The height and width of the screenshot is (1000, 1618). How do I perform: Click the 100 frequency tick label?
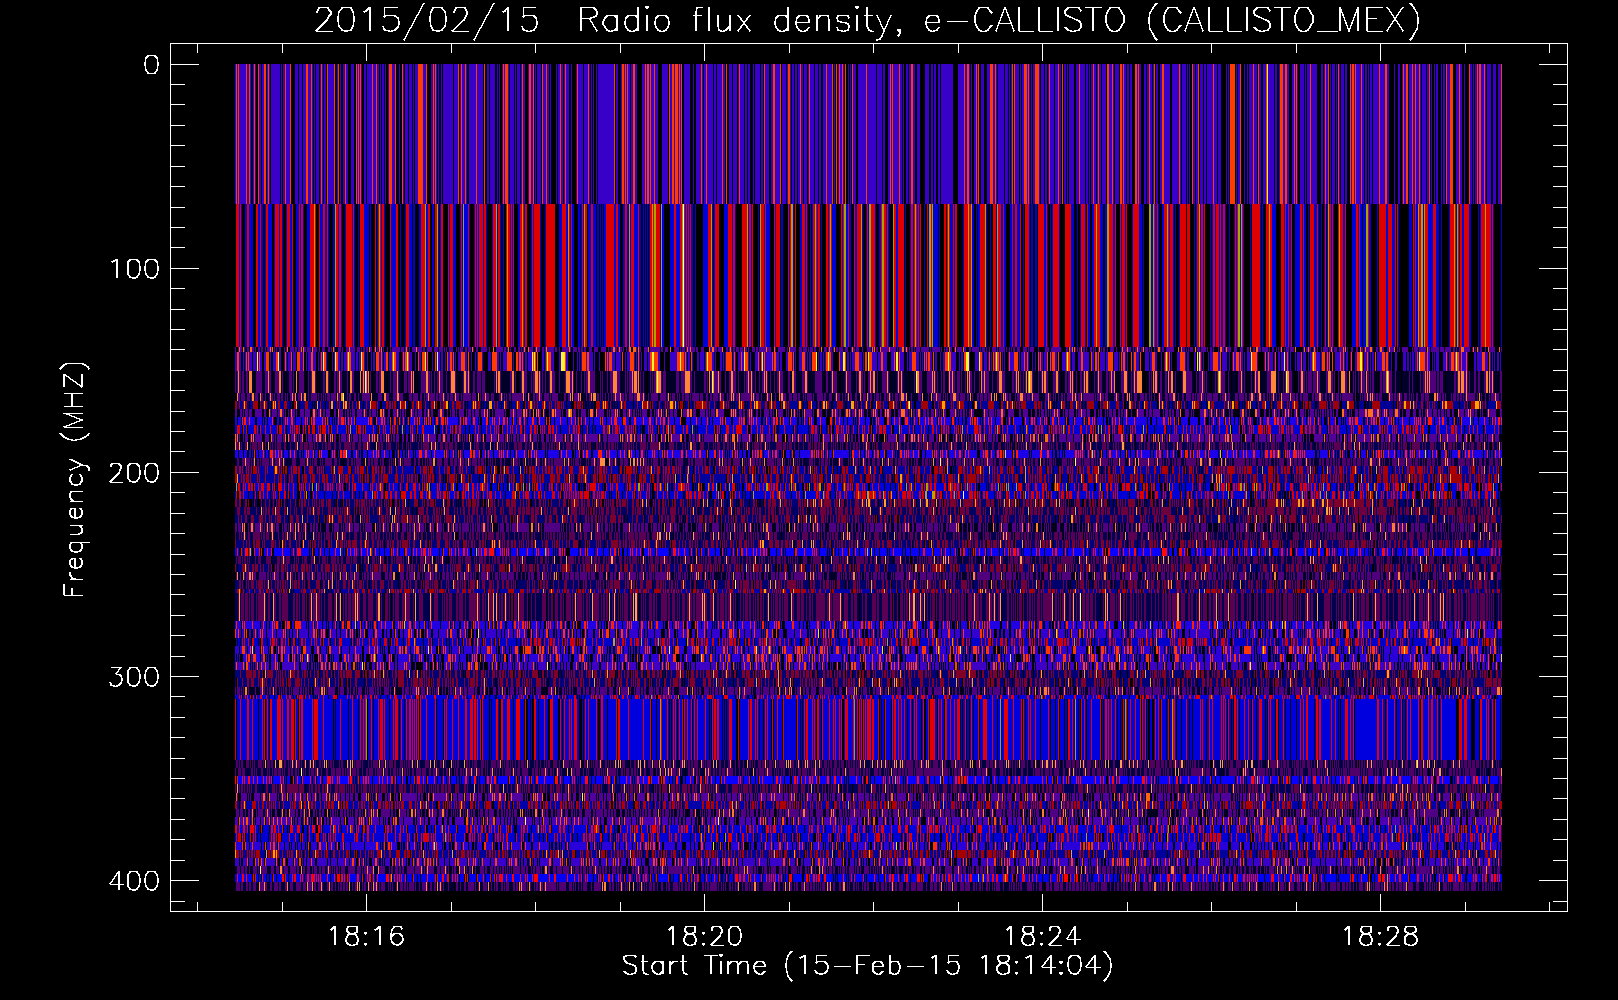coord(134,269)
